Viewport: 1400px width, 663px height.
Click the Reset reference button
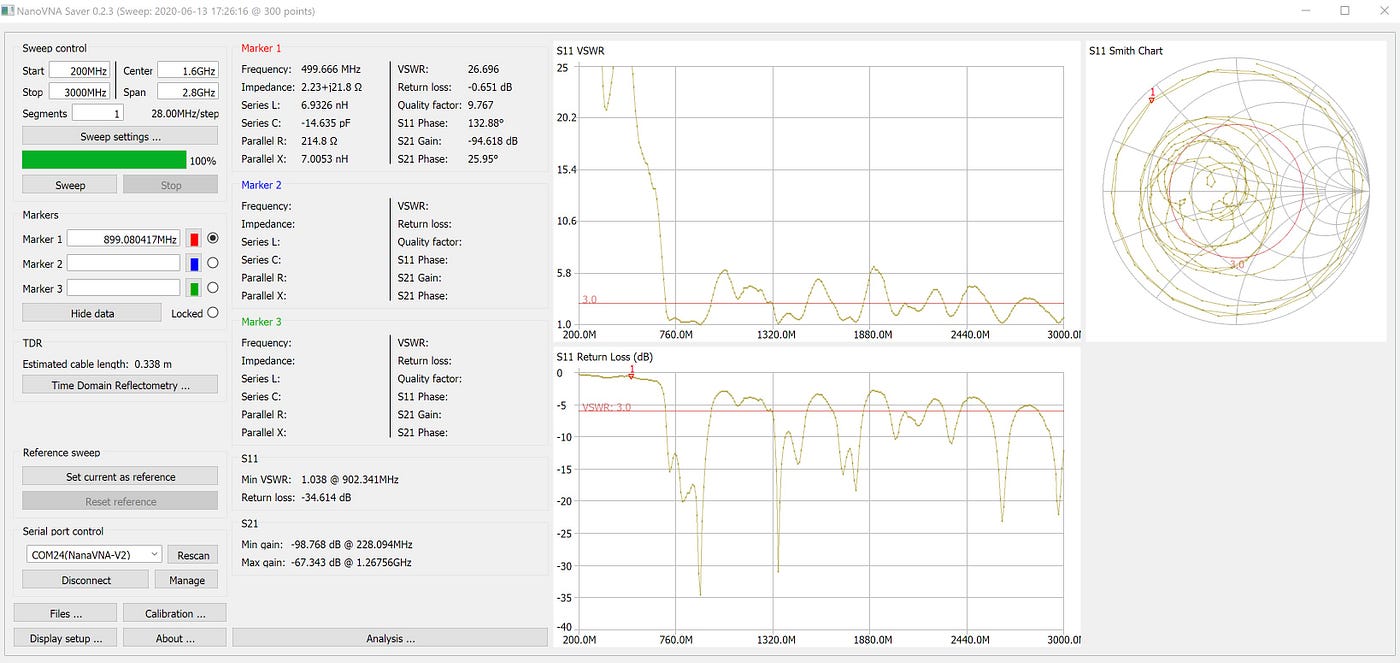[x=120, y=501]
